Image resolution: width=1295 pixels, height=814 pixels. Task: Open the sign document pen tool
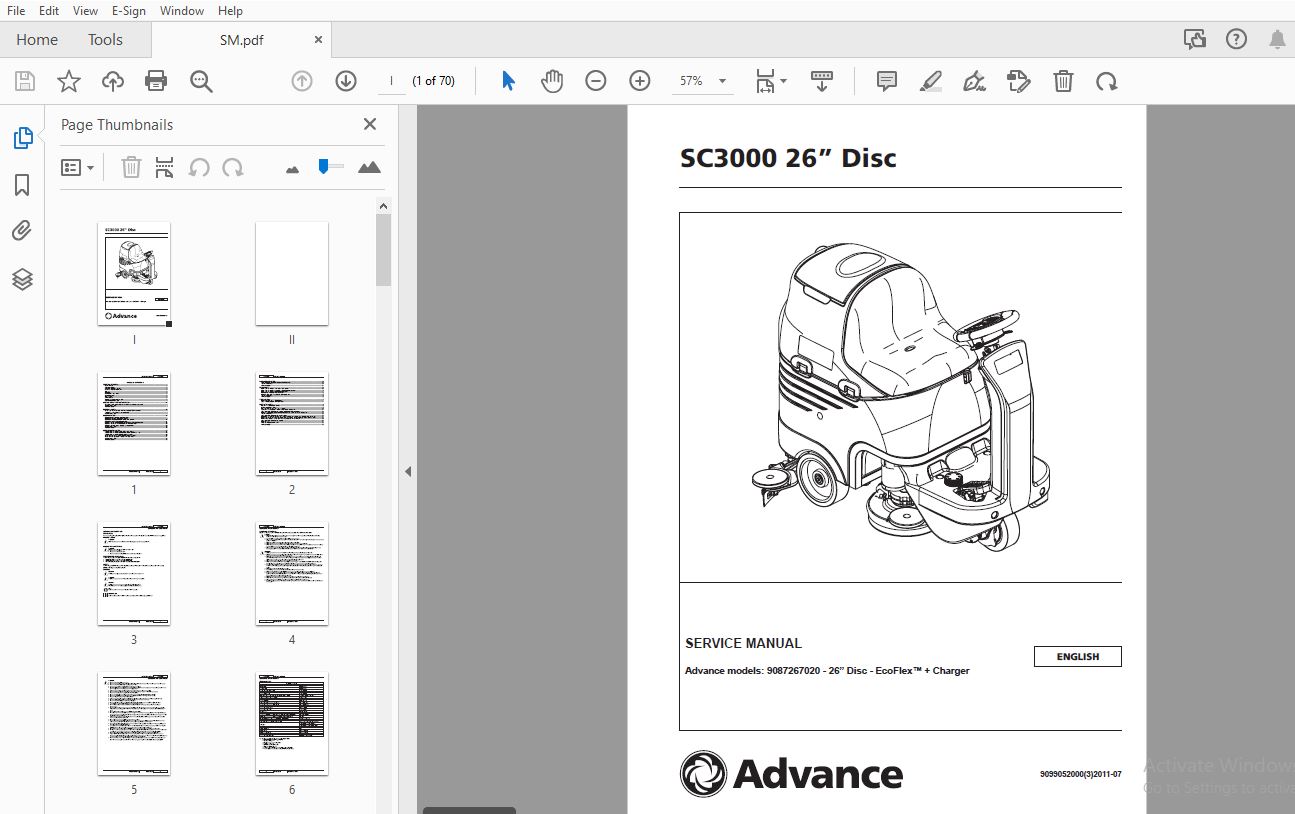[x=974, y=81]
